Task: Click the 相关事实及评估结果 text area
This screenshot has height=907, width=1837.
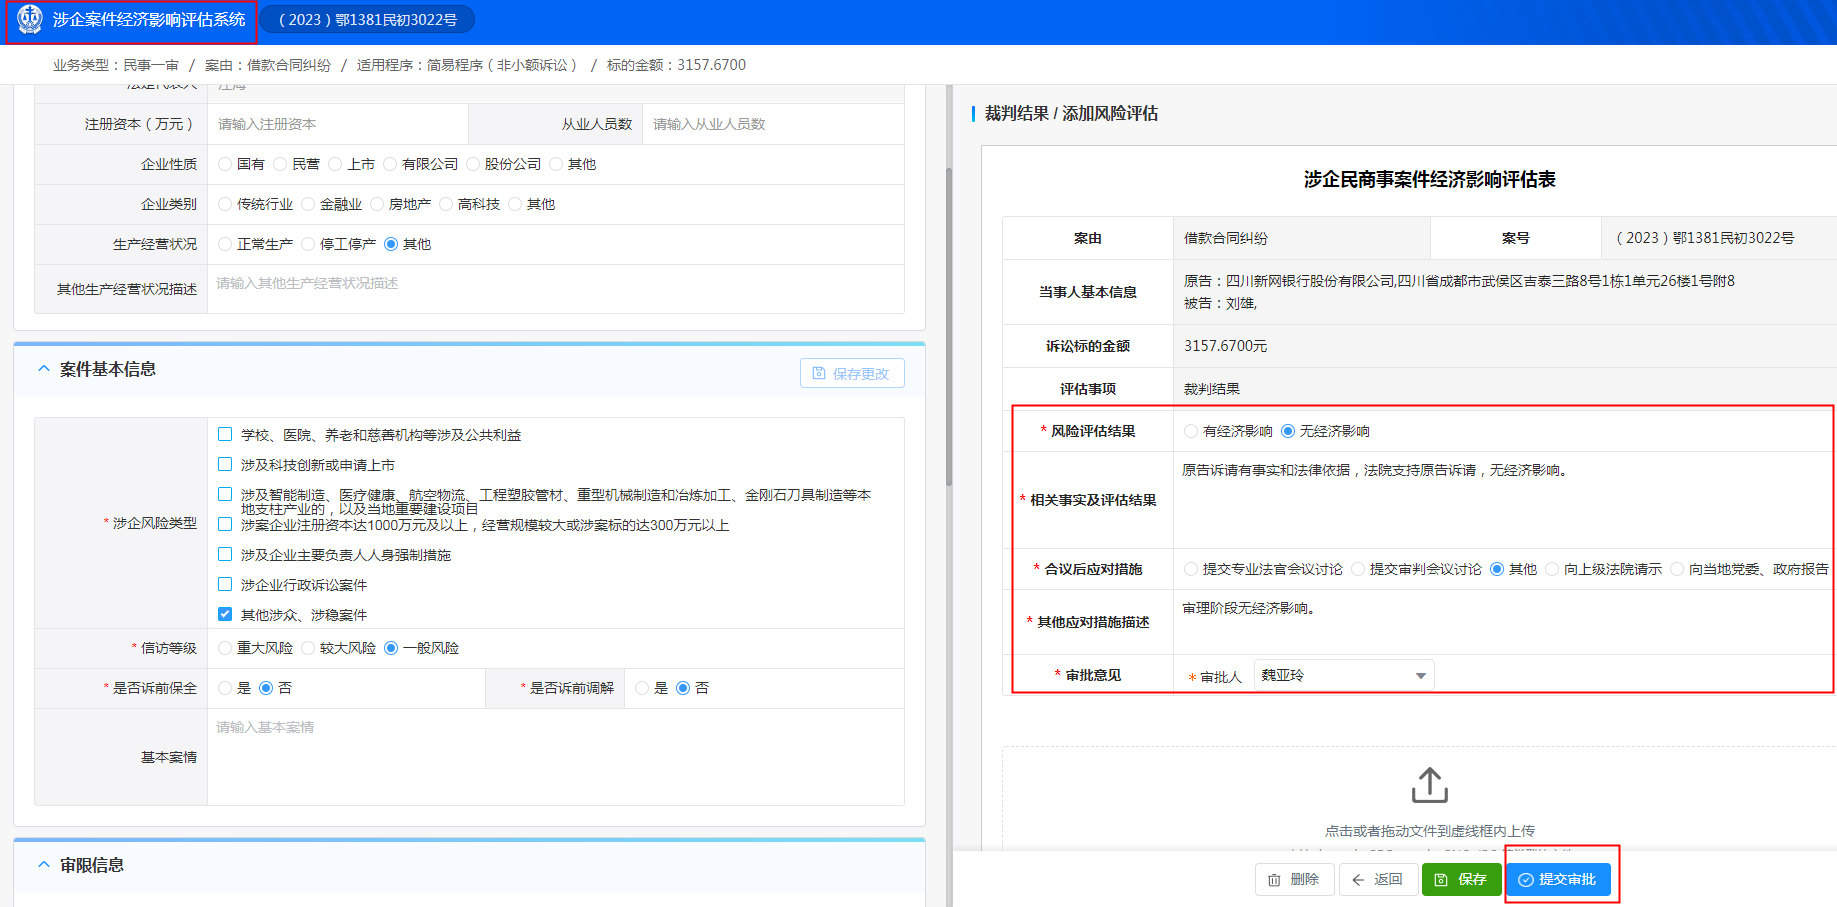Action: pyautogui.click(x=1504, y=500)
